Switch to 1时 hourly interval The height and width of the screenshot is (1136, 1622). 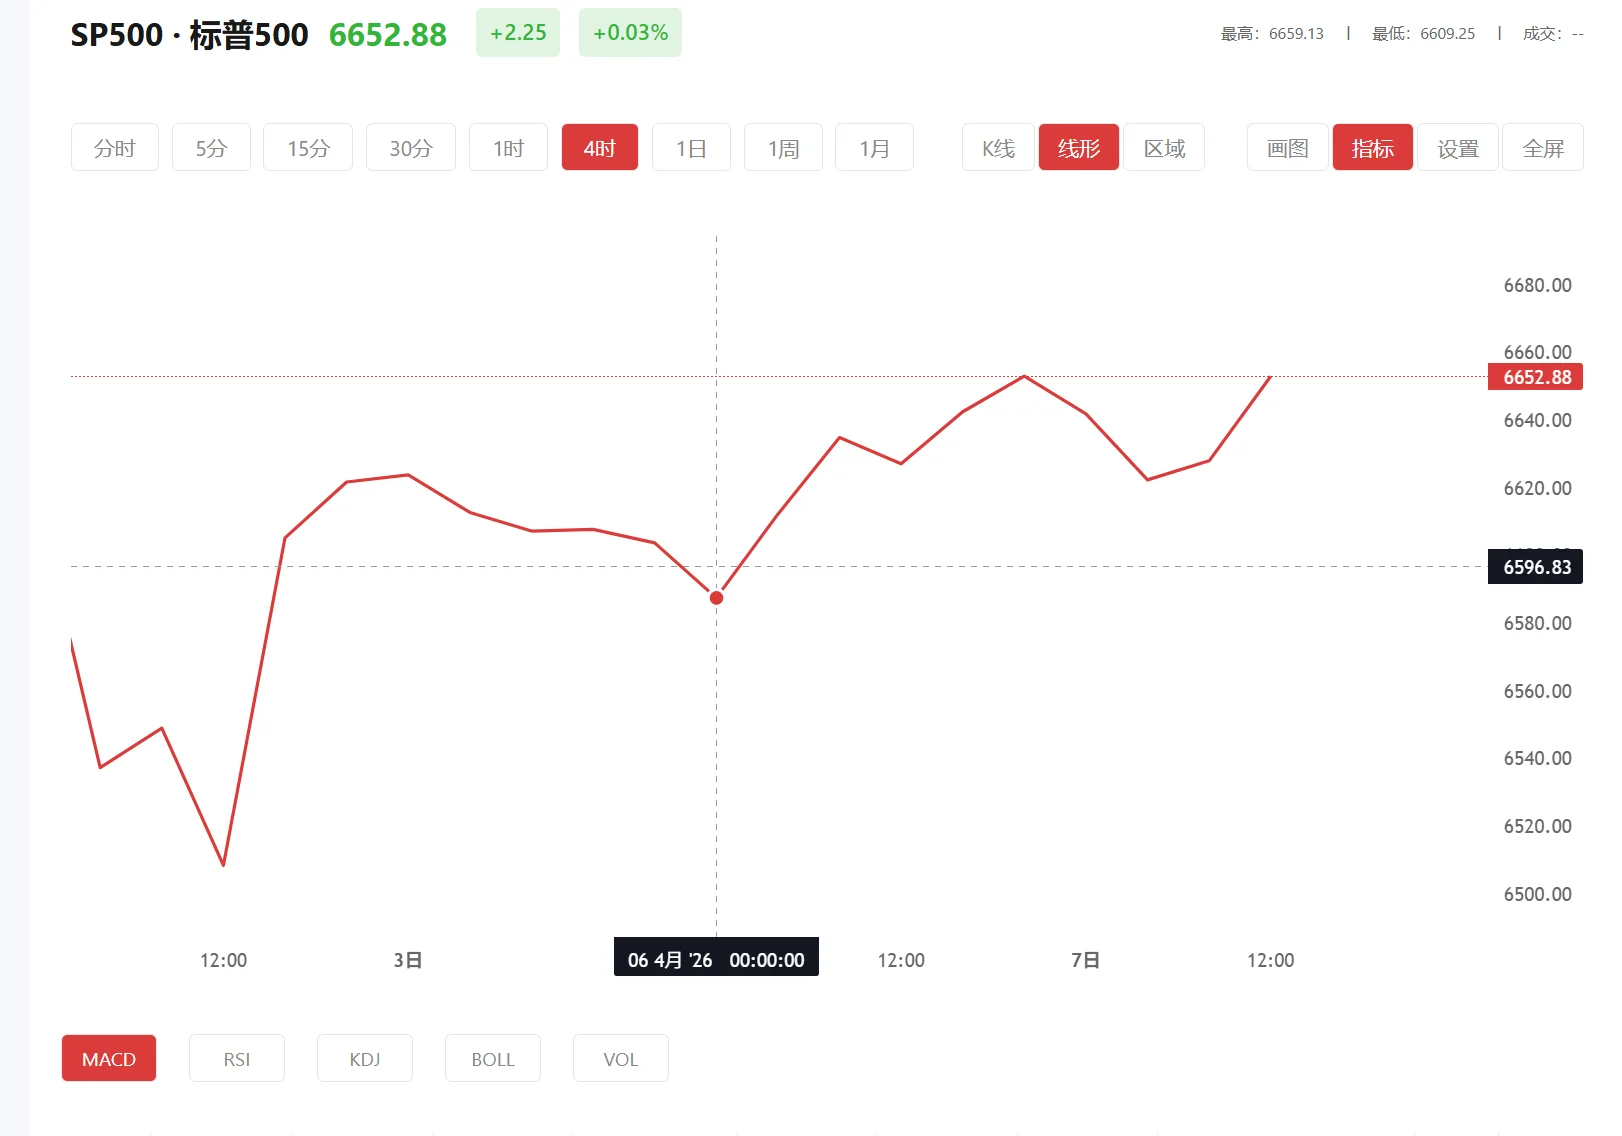[508, 148]
